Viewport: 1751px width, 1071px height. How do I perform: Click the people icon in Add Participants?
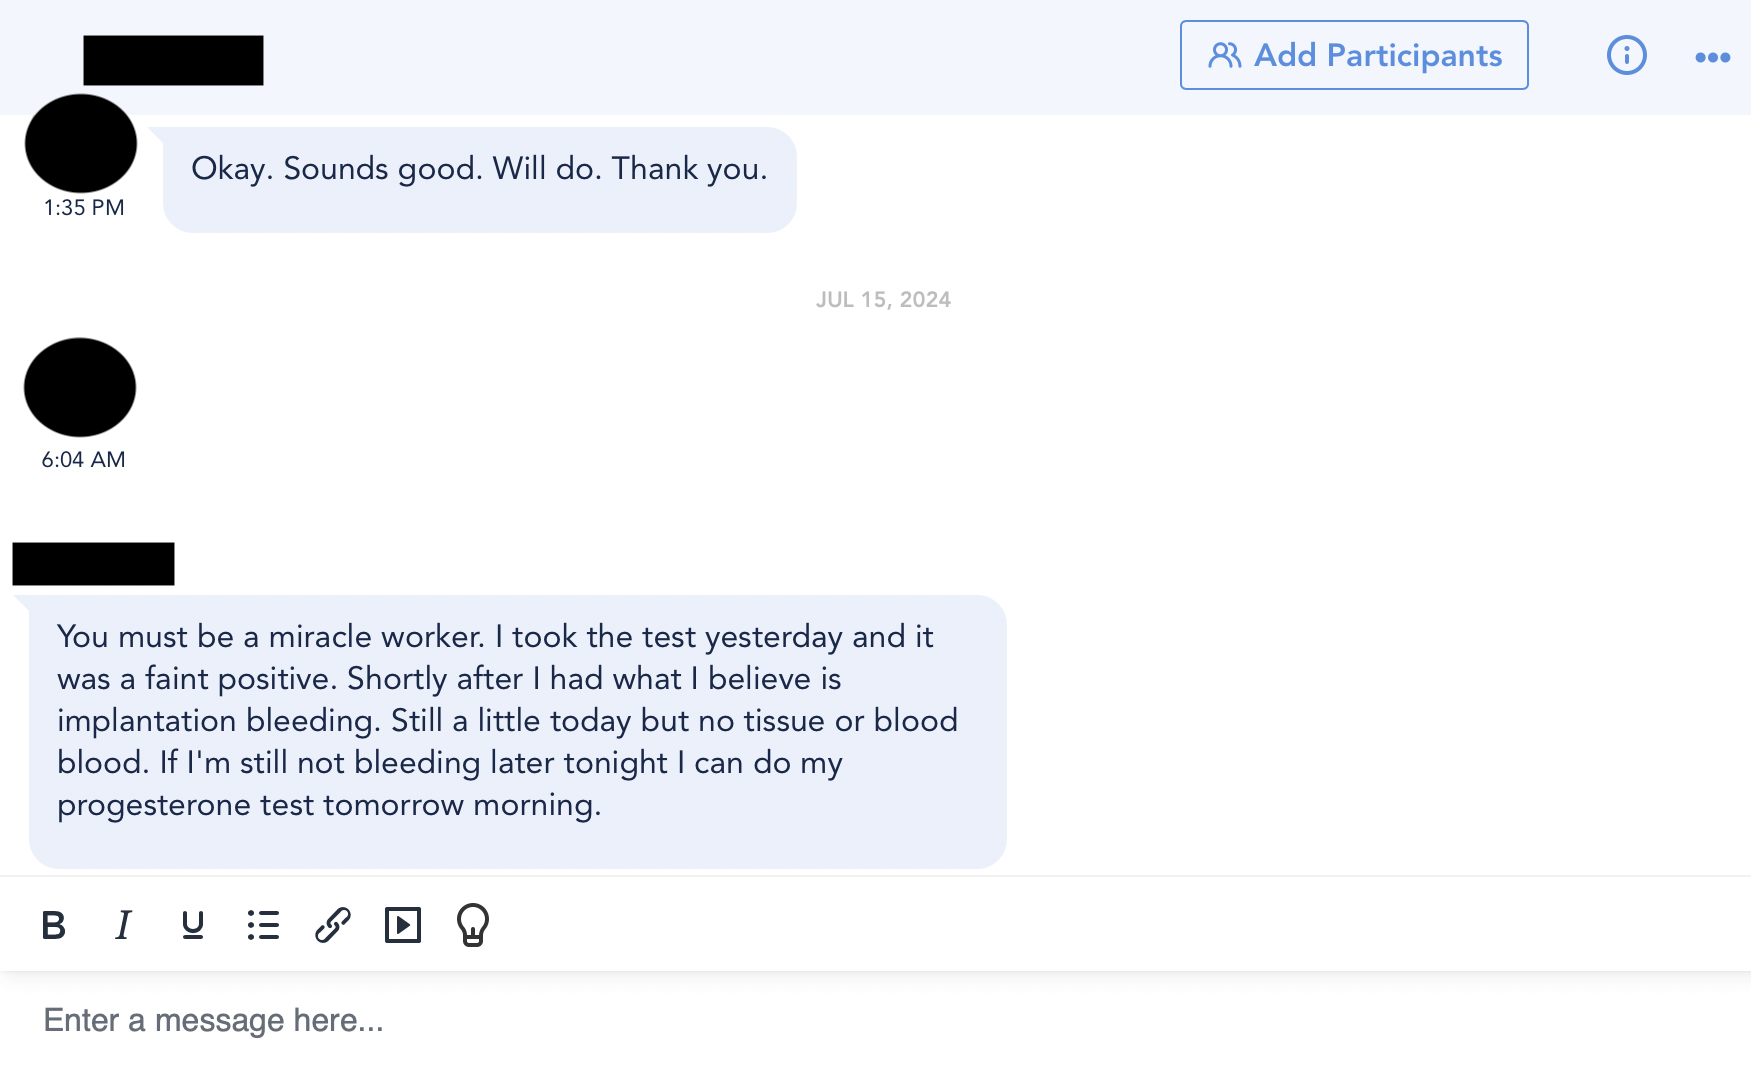pyautogui.click(x=1225, y=55)
